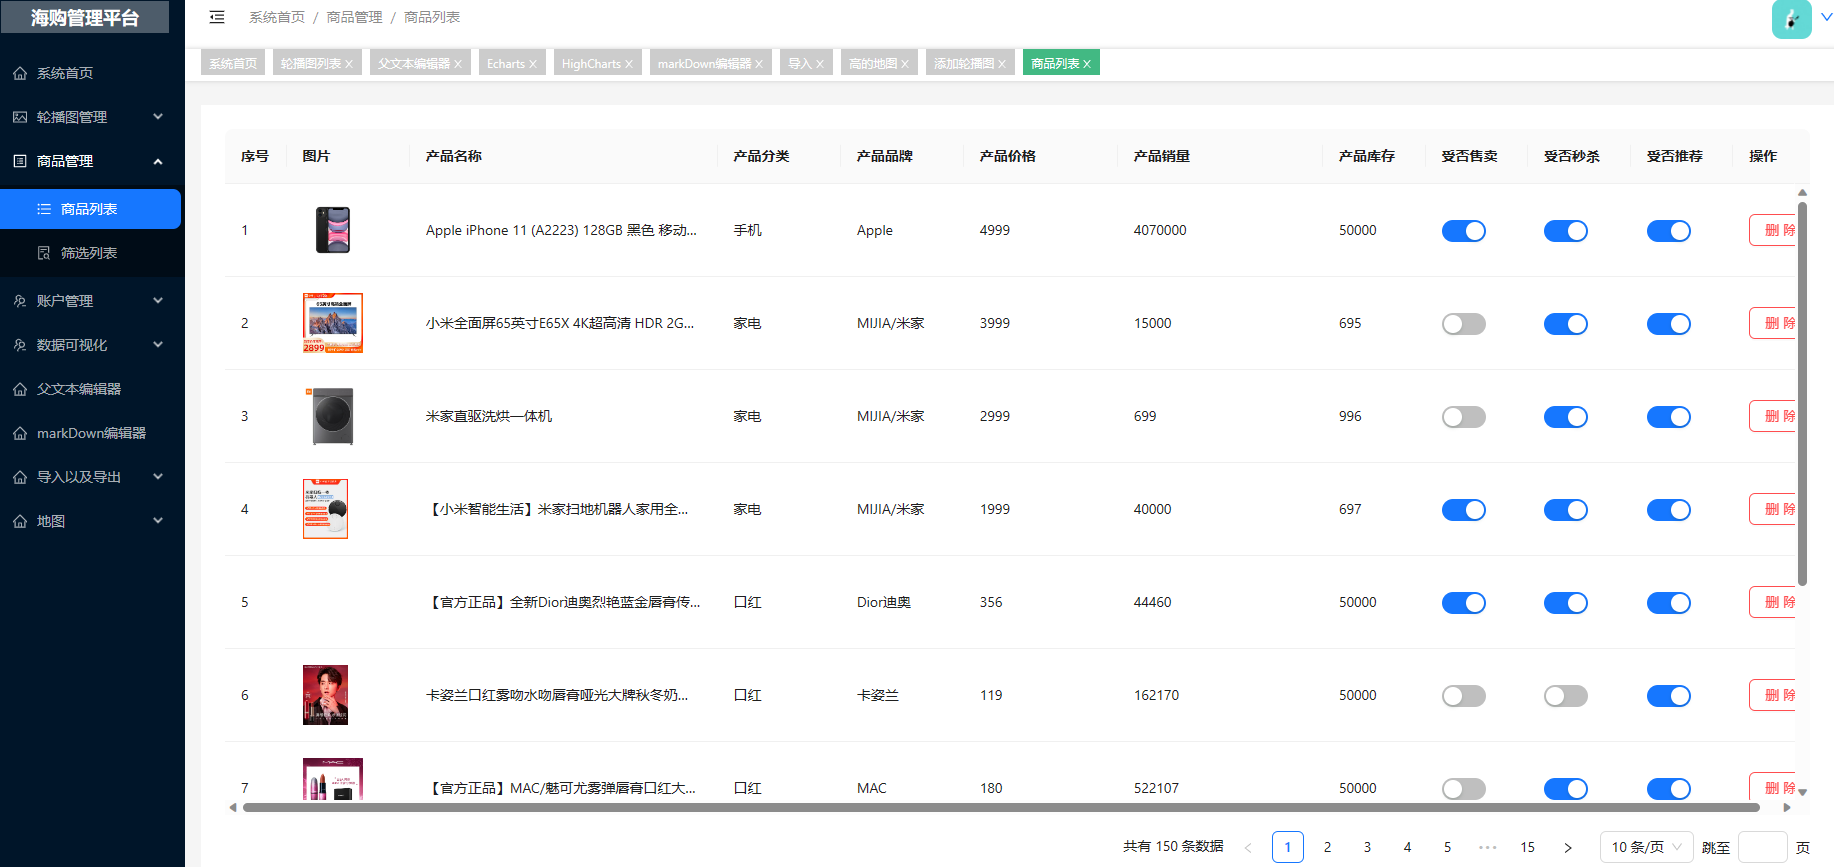Expand the 数据可视化 submenu
The image size is (1834, 867).
[158, 345]
